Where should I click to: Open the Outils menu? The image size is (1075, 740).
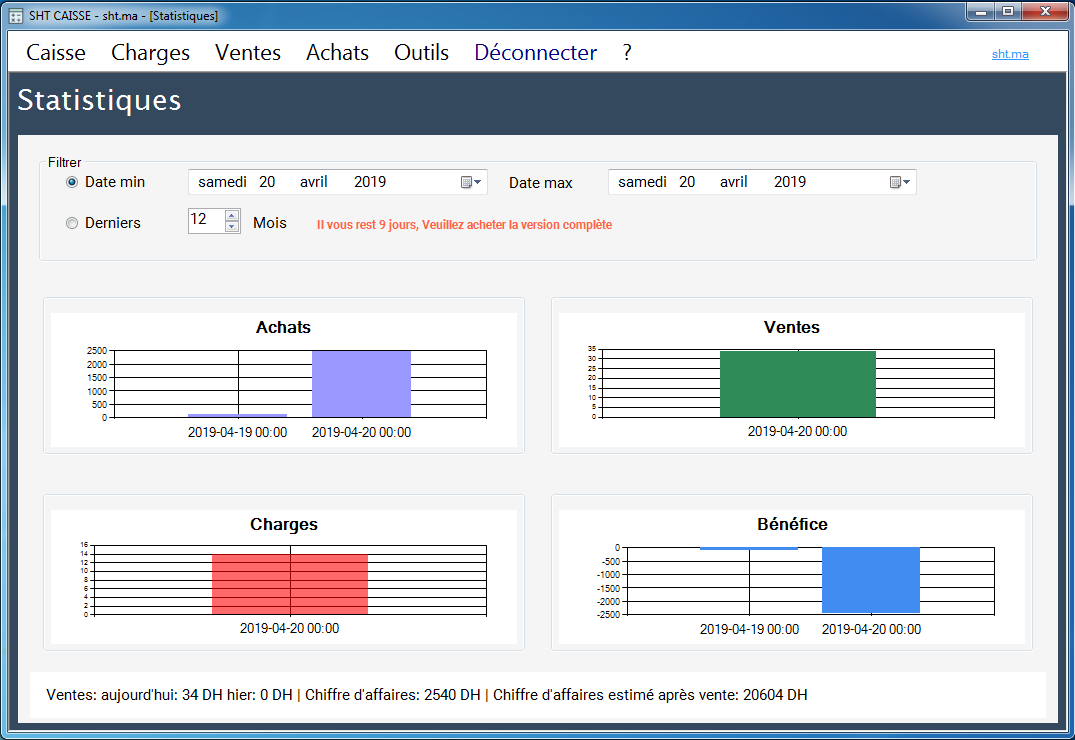[x=421, y=53]
